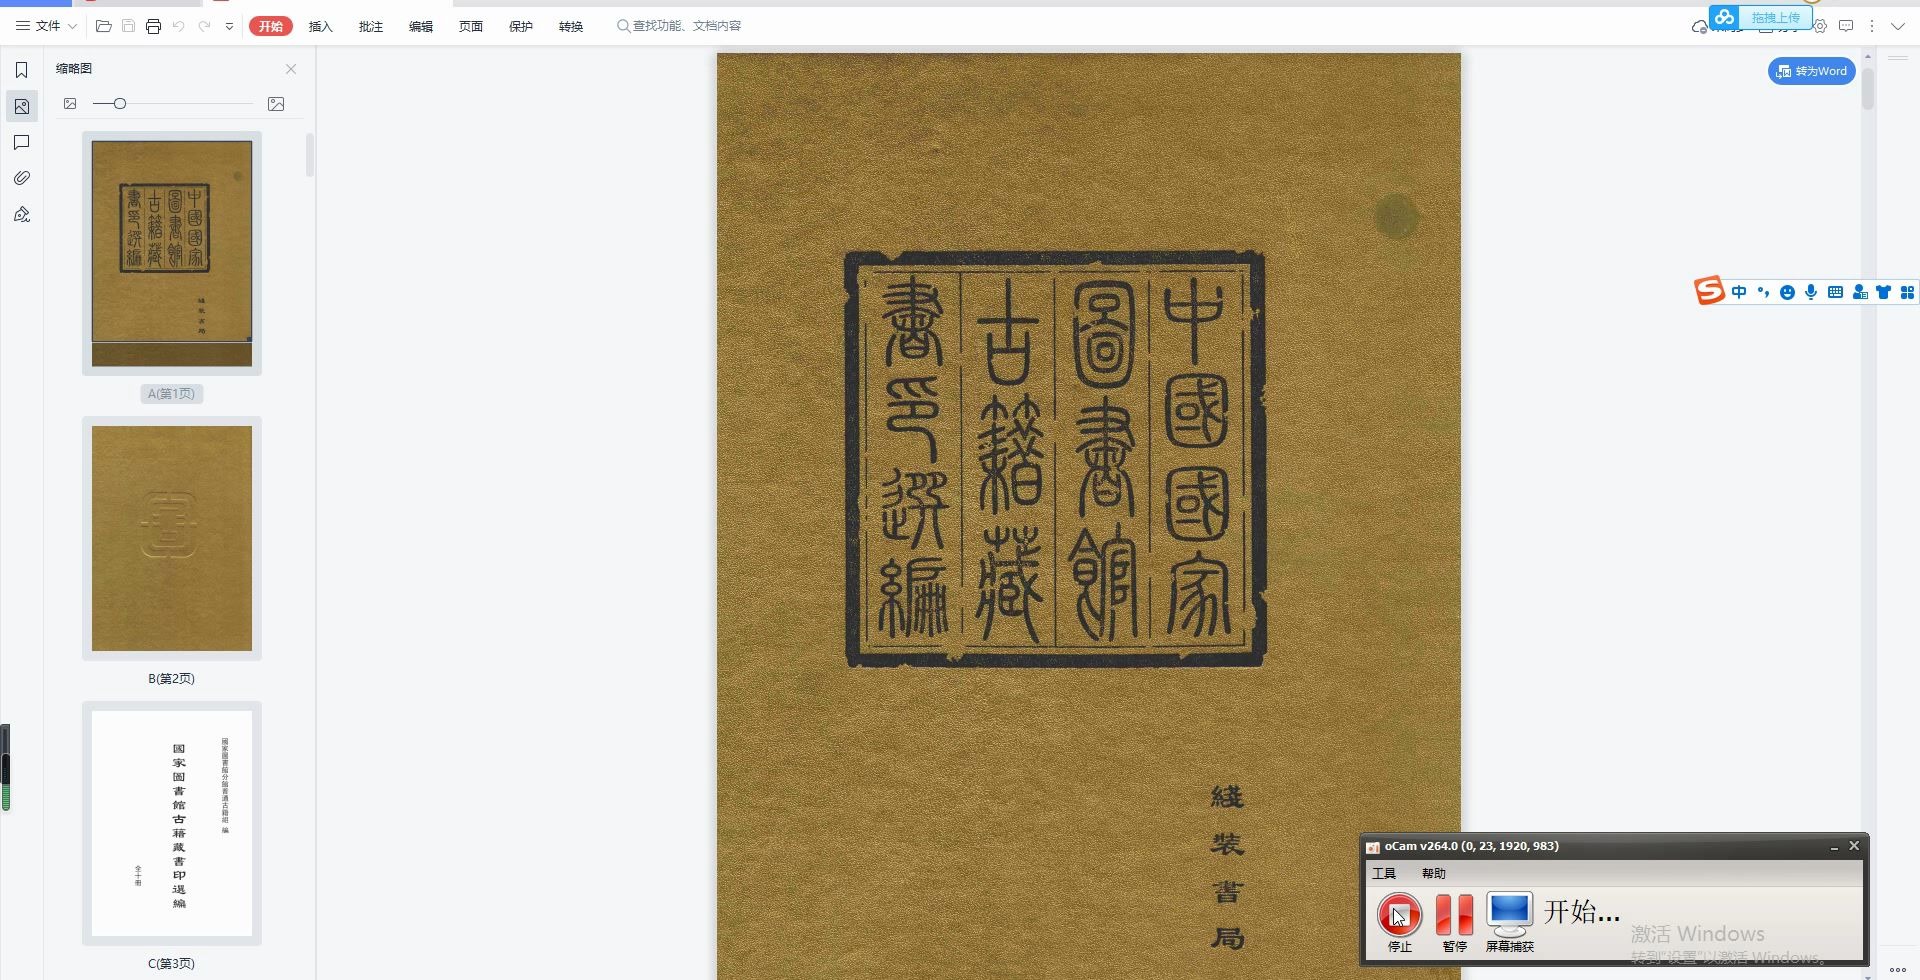The height and width of the screenshot is (980, 1920).
Task: Click the 拖拽上传 cloud upload widget
Action: click(x=1760, y=17)
